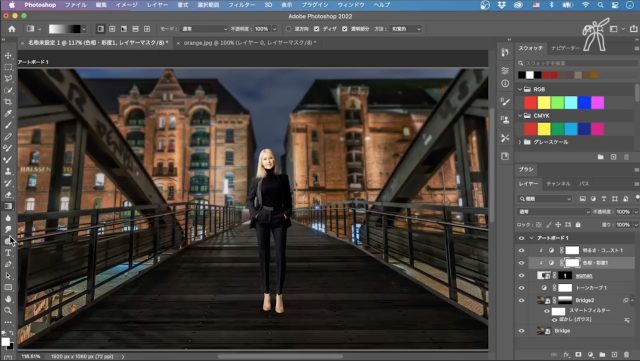The width and height of the screenshot is (640, 361).
Task: Open the 方法 method dropdown
Action: tap(406, 29)
